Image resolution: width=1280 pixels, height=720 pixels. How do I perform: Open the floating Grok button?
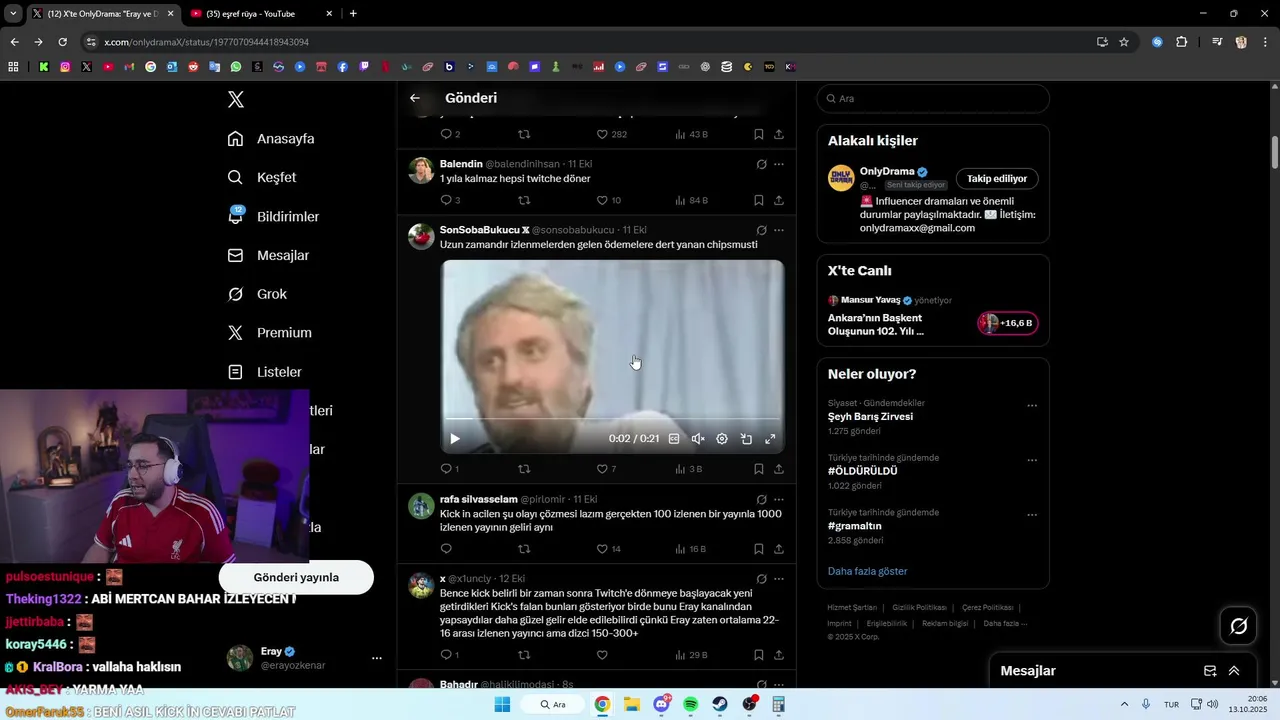point(1239,626)
